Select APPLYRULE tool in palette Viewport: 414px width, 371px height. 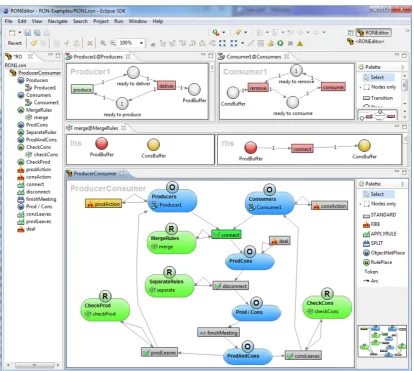click(x=380, y=234)
